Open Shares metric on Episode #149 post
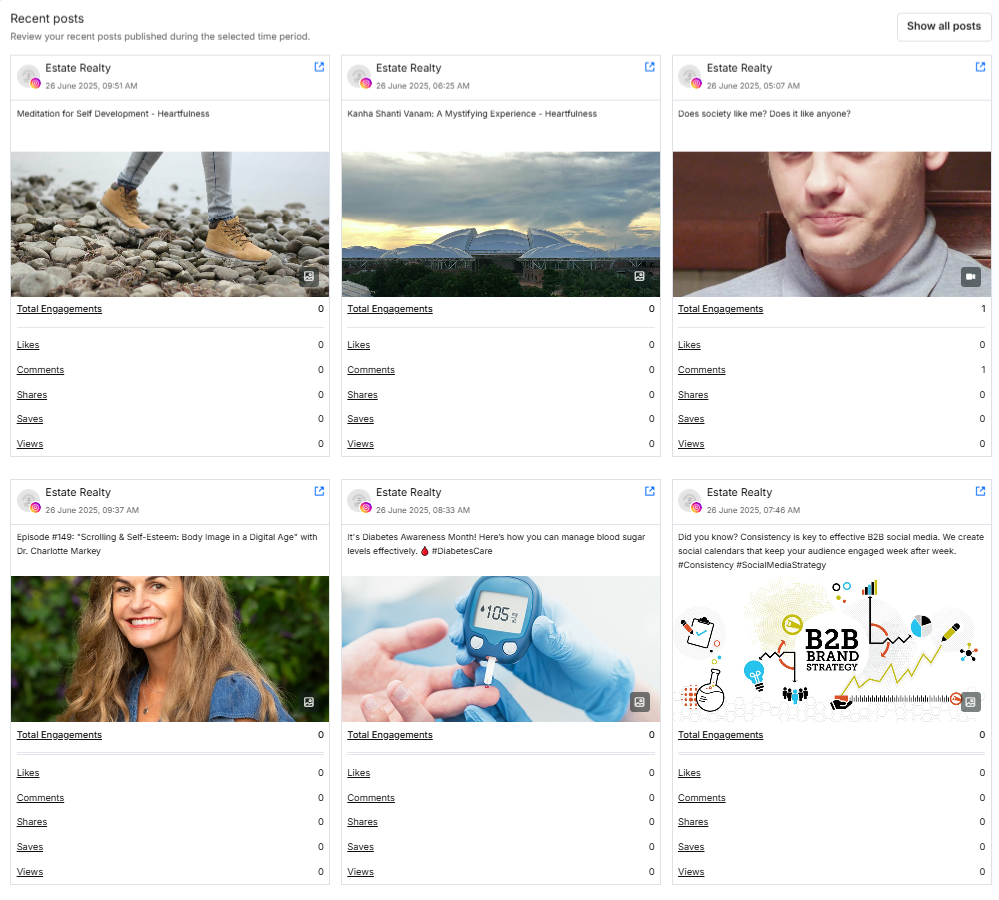The height and width of the screenshot is (900, 999). [x=32, y=822]
